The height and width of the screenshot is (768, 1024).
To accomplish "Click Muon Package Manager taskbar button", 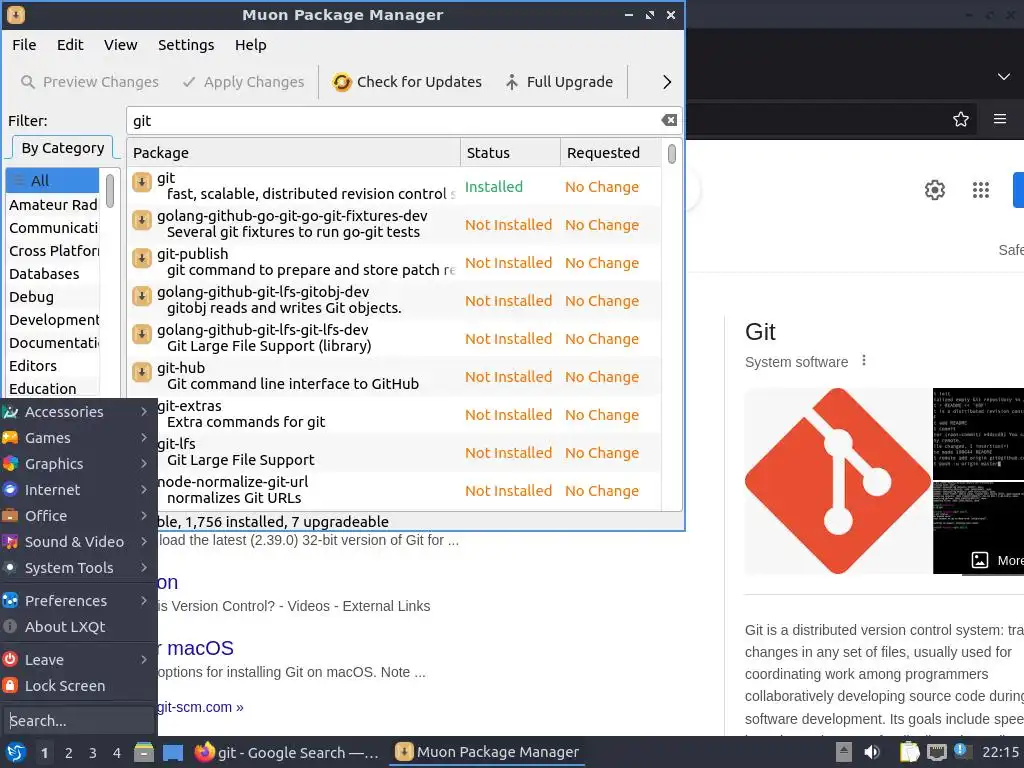I will (488, 752).
